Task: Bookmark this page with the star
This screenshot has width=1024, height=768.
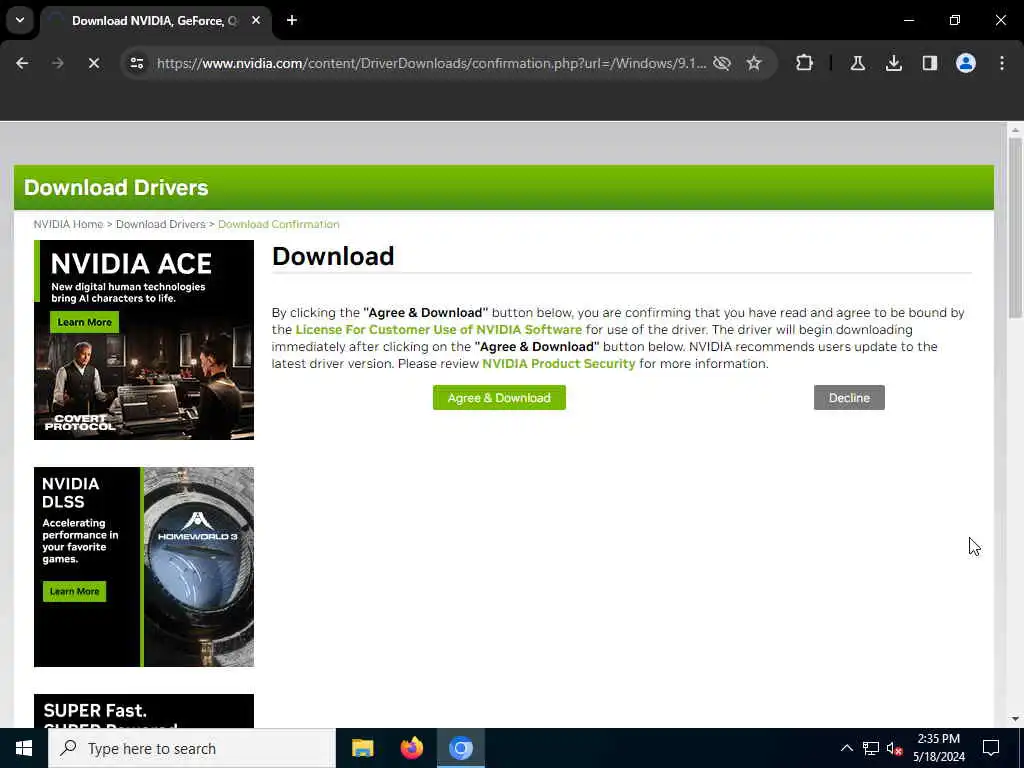Action: tap(754, 63)
